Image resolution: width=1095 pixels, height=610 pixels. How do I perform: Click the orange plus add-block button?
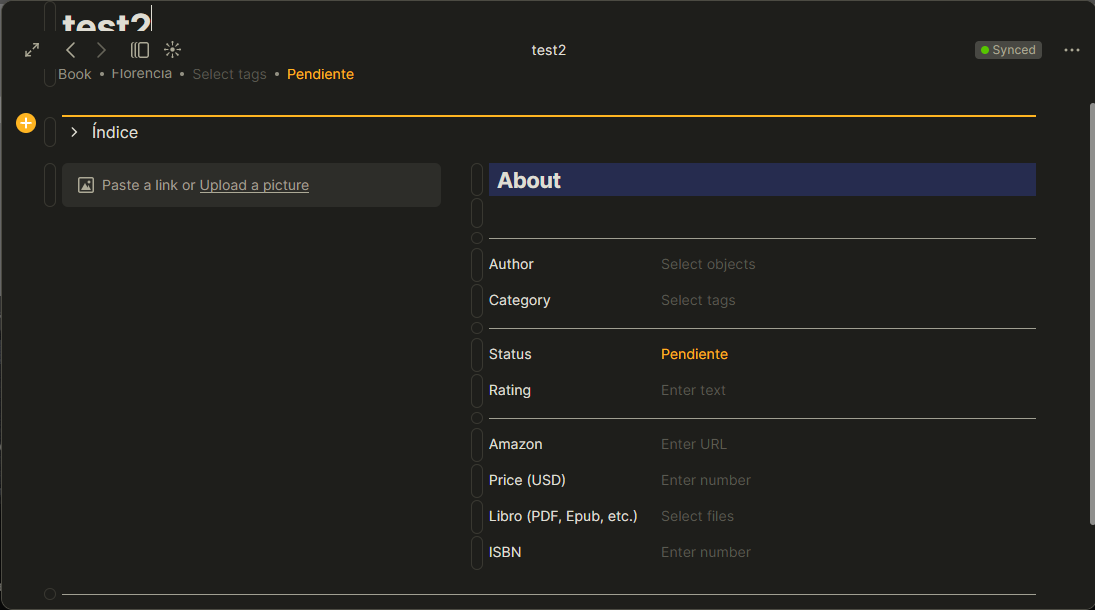click(26, 123)
